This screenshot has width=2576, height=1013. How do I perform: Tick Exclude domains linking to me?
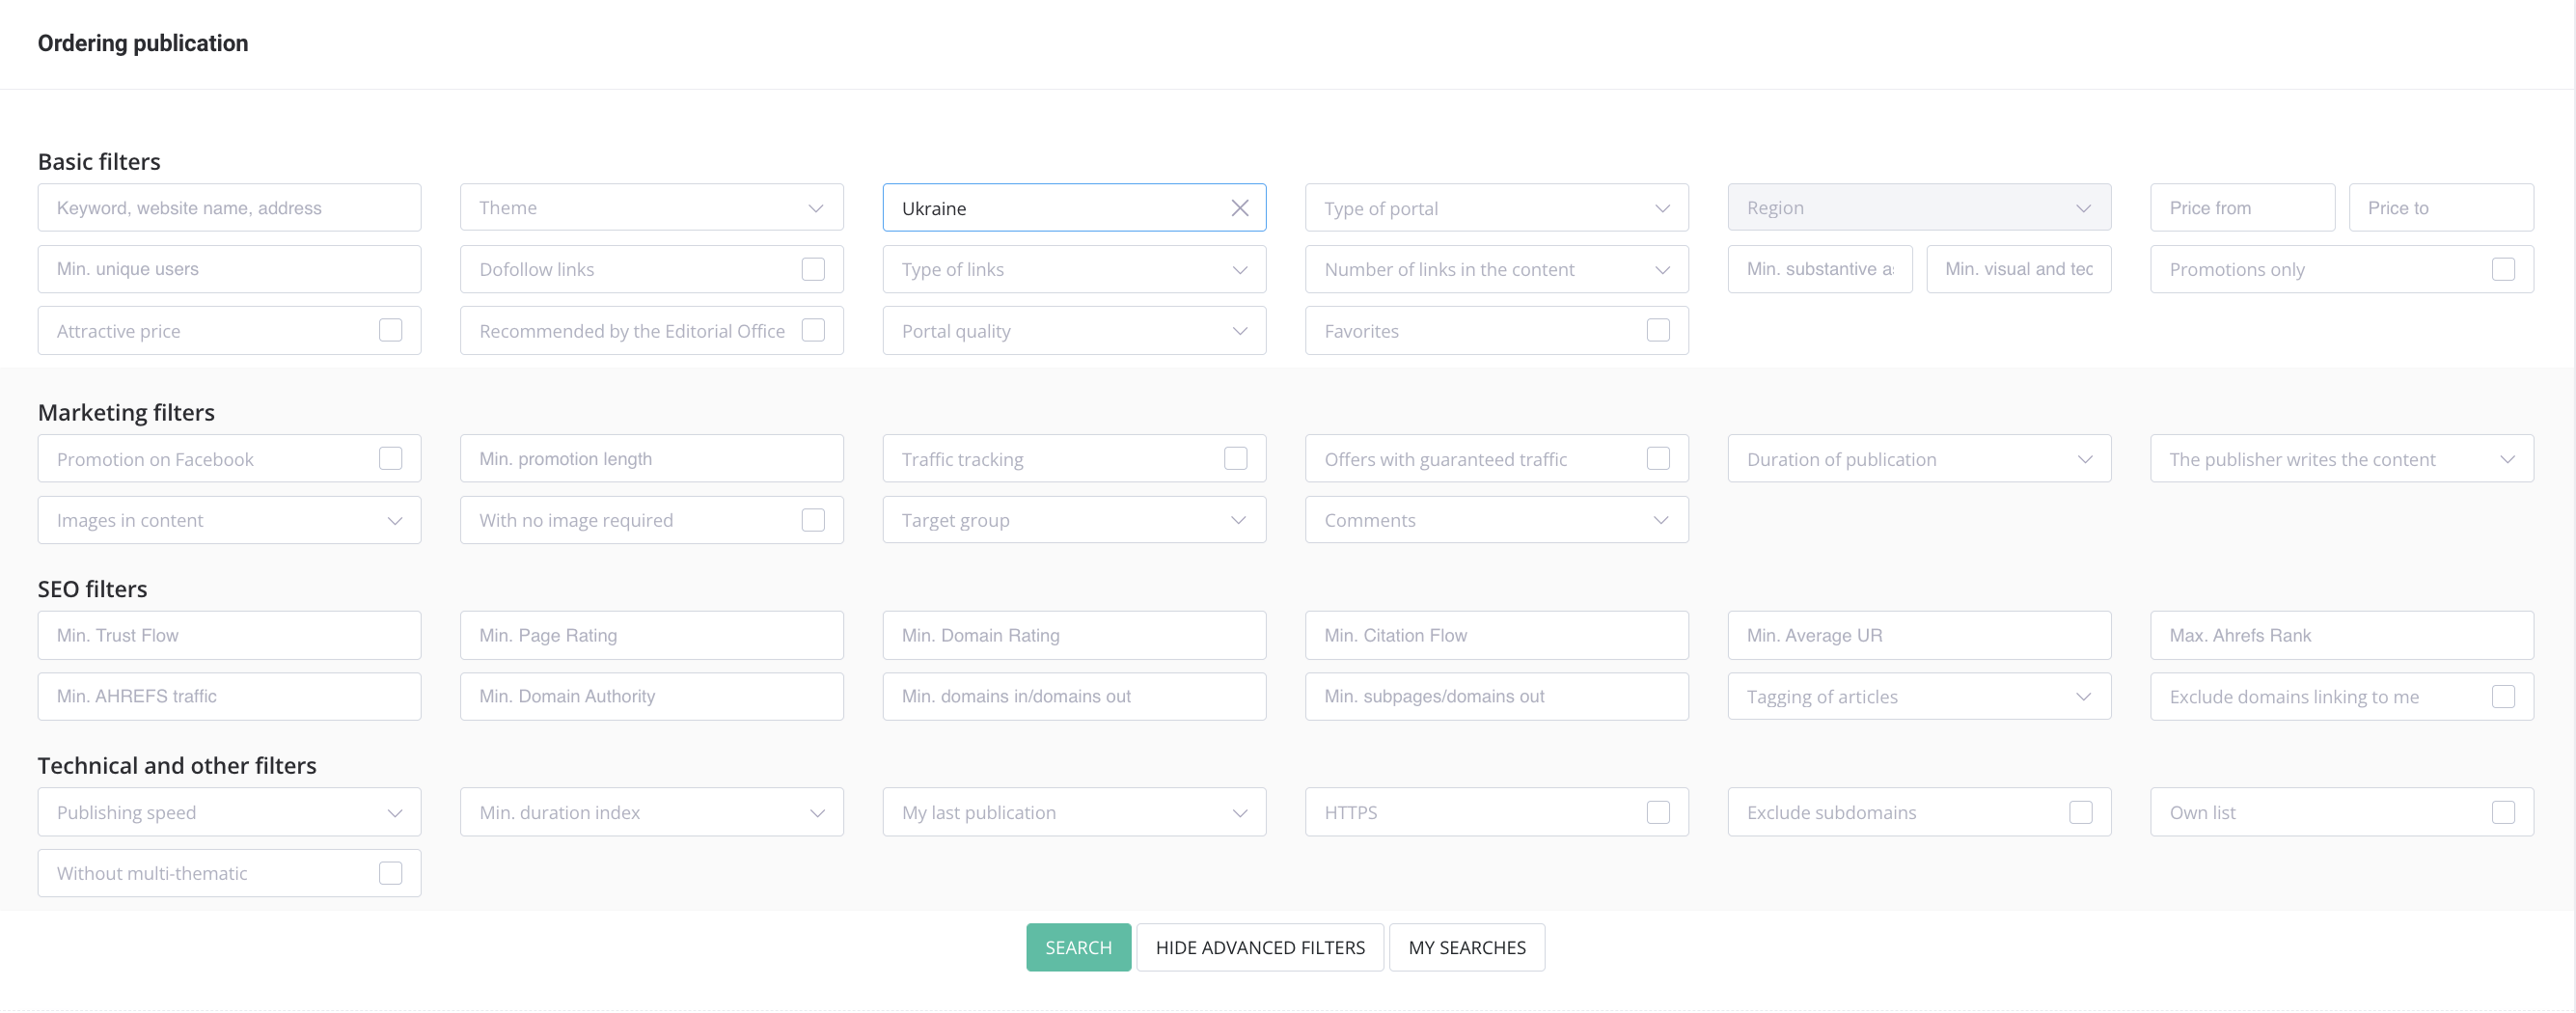[2503, 696]
